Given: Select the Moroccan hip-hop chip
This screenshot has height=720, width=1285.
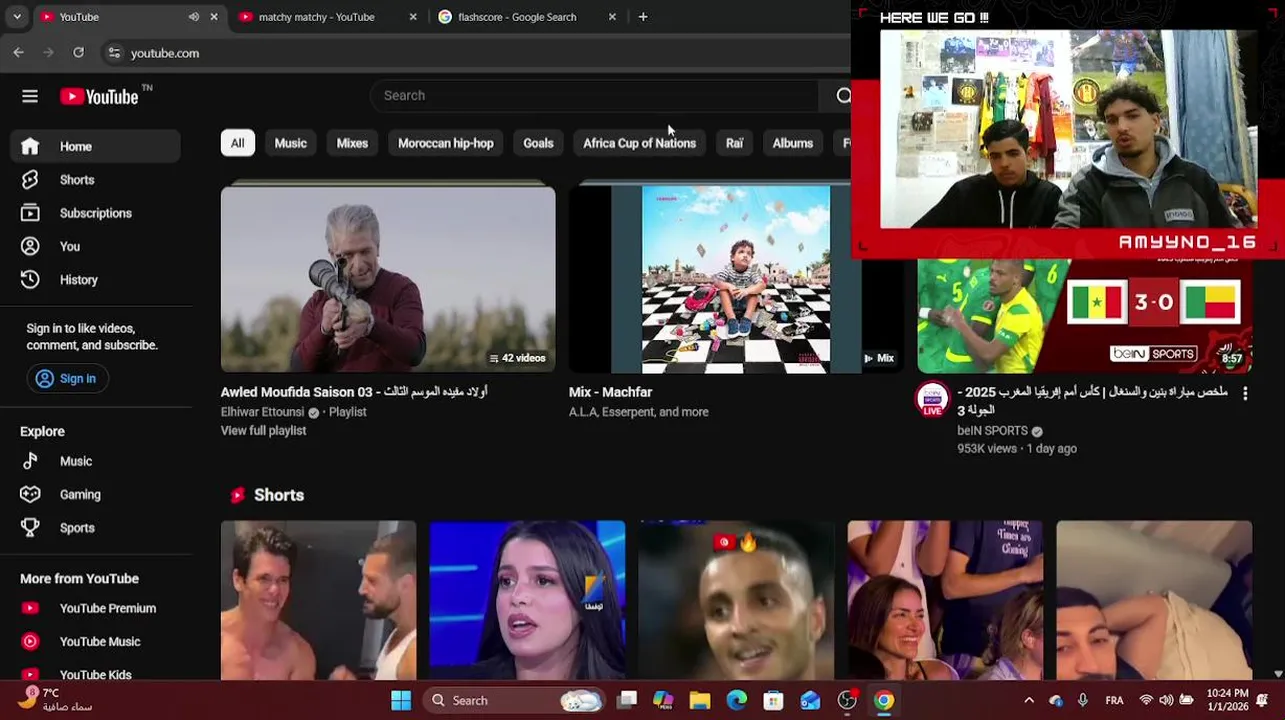Looking at the screenshot, I should pos(445,143).
